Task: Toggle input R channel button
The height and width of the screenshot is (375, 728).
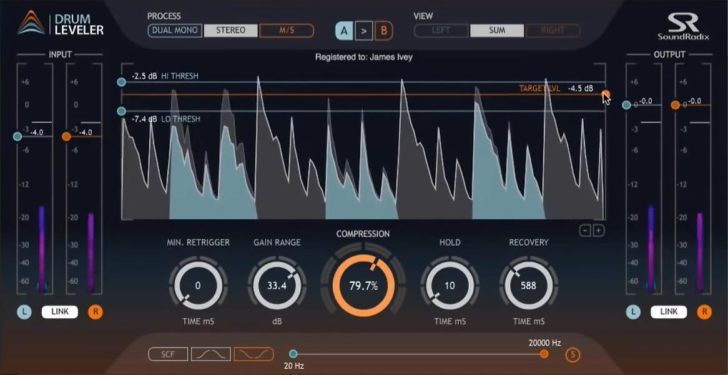Action: pyautogui.click(x=95, y=312)
